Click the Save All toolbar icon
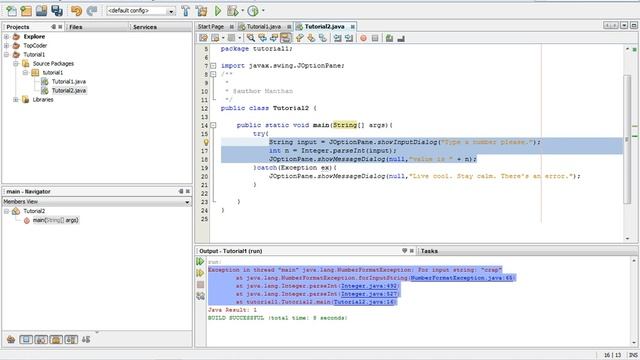Viewport: 640px width, 360px height. [x=57, y=11]
